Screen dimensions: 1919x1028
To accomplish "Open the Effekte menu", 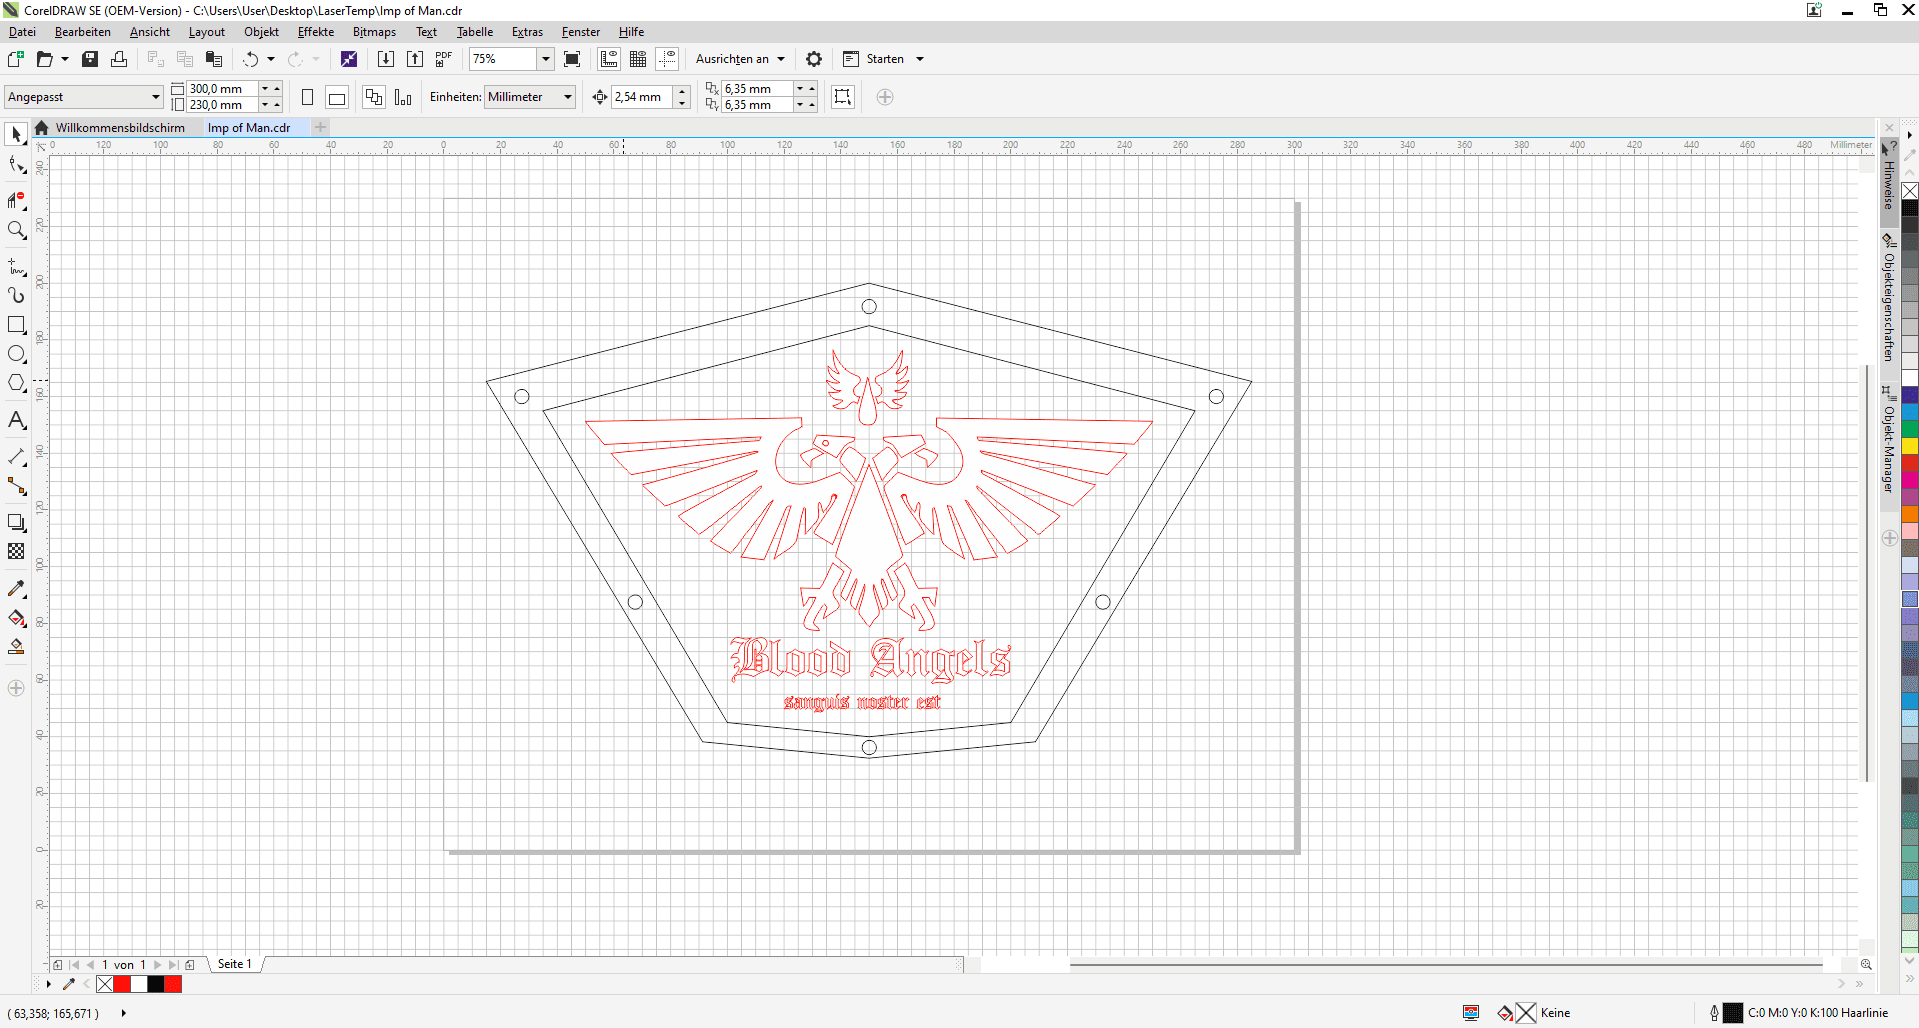I will click(x=316, y=32).
